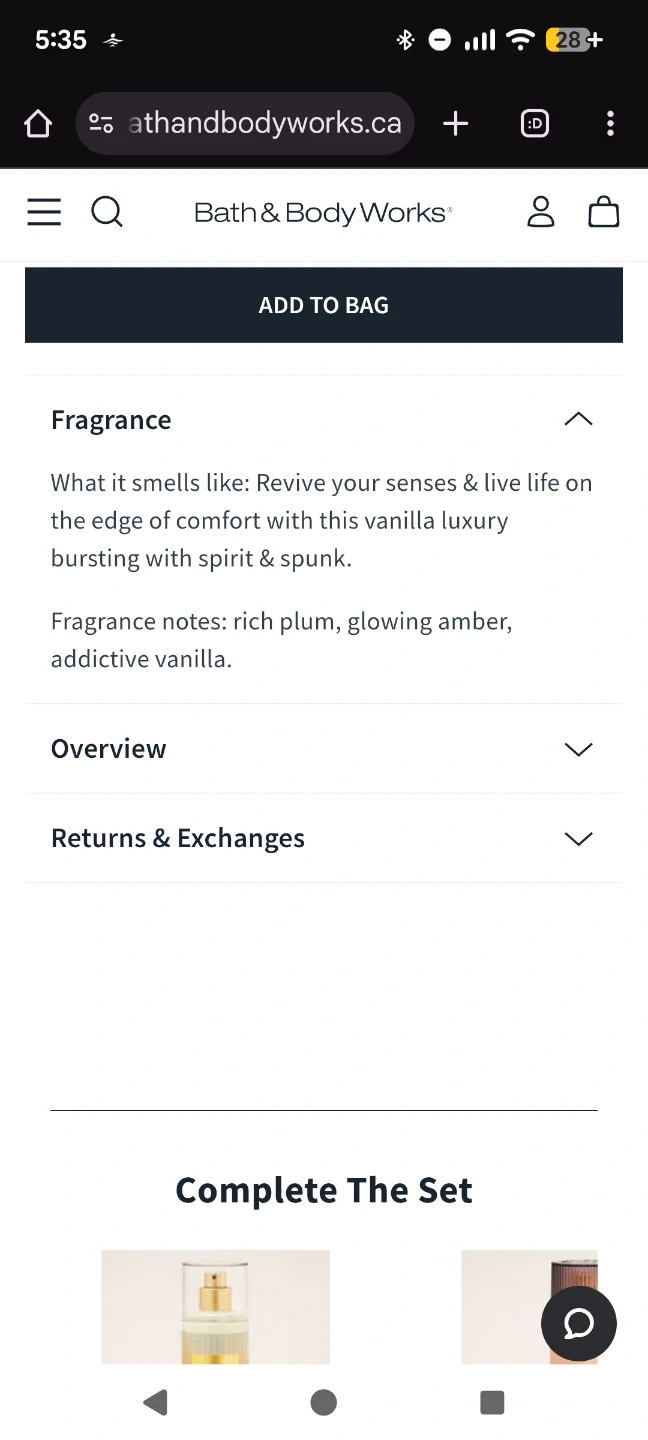Collapse the Fragrance section

point(578,420)
